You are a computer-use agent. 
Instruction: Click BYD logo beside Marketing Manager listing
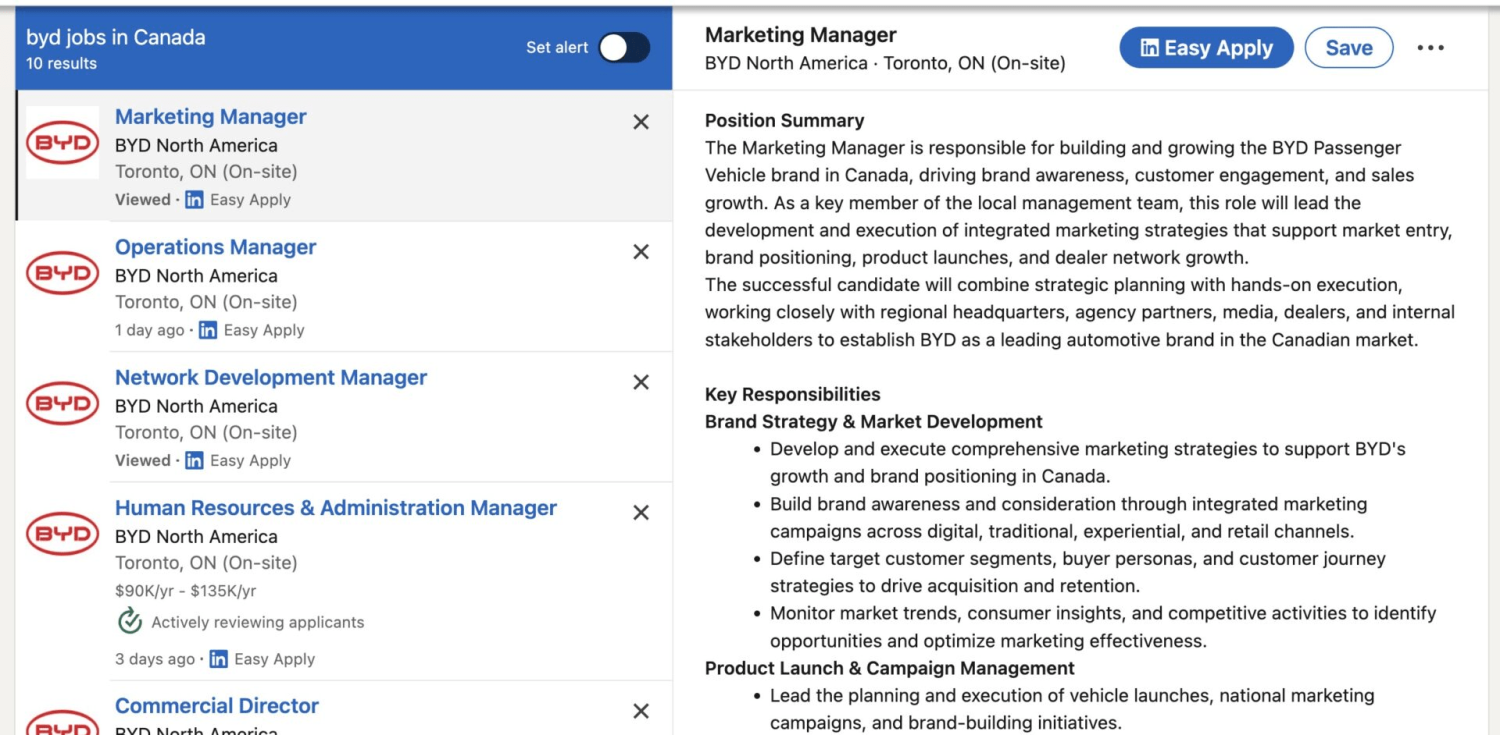62,143
